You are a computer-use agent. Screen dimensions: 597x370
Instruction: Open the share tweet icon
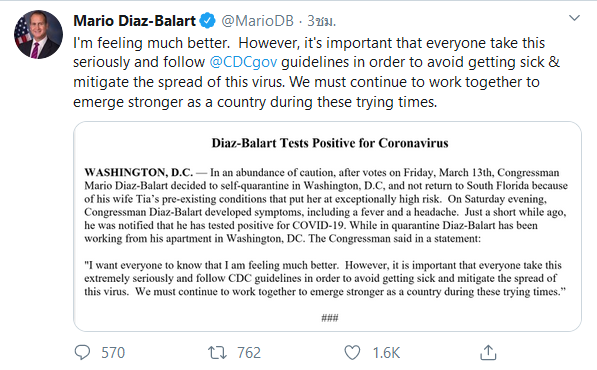pos(488,352)
